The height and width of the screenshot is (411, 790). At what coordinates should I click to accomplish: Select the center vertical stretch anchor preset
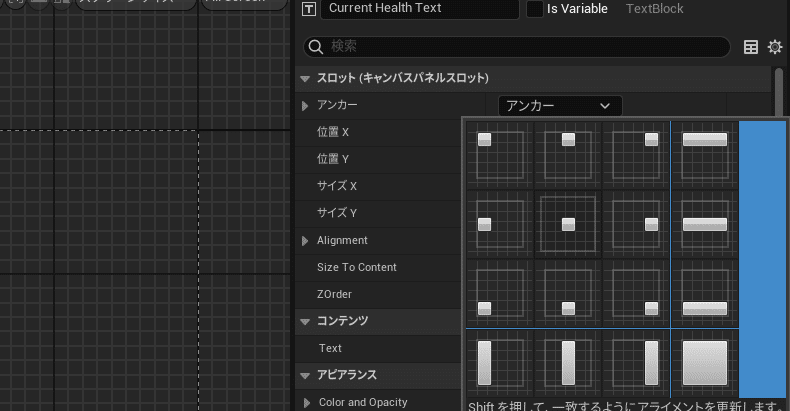(568, 363)
